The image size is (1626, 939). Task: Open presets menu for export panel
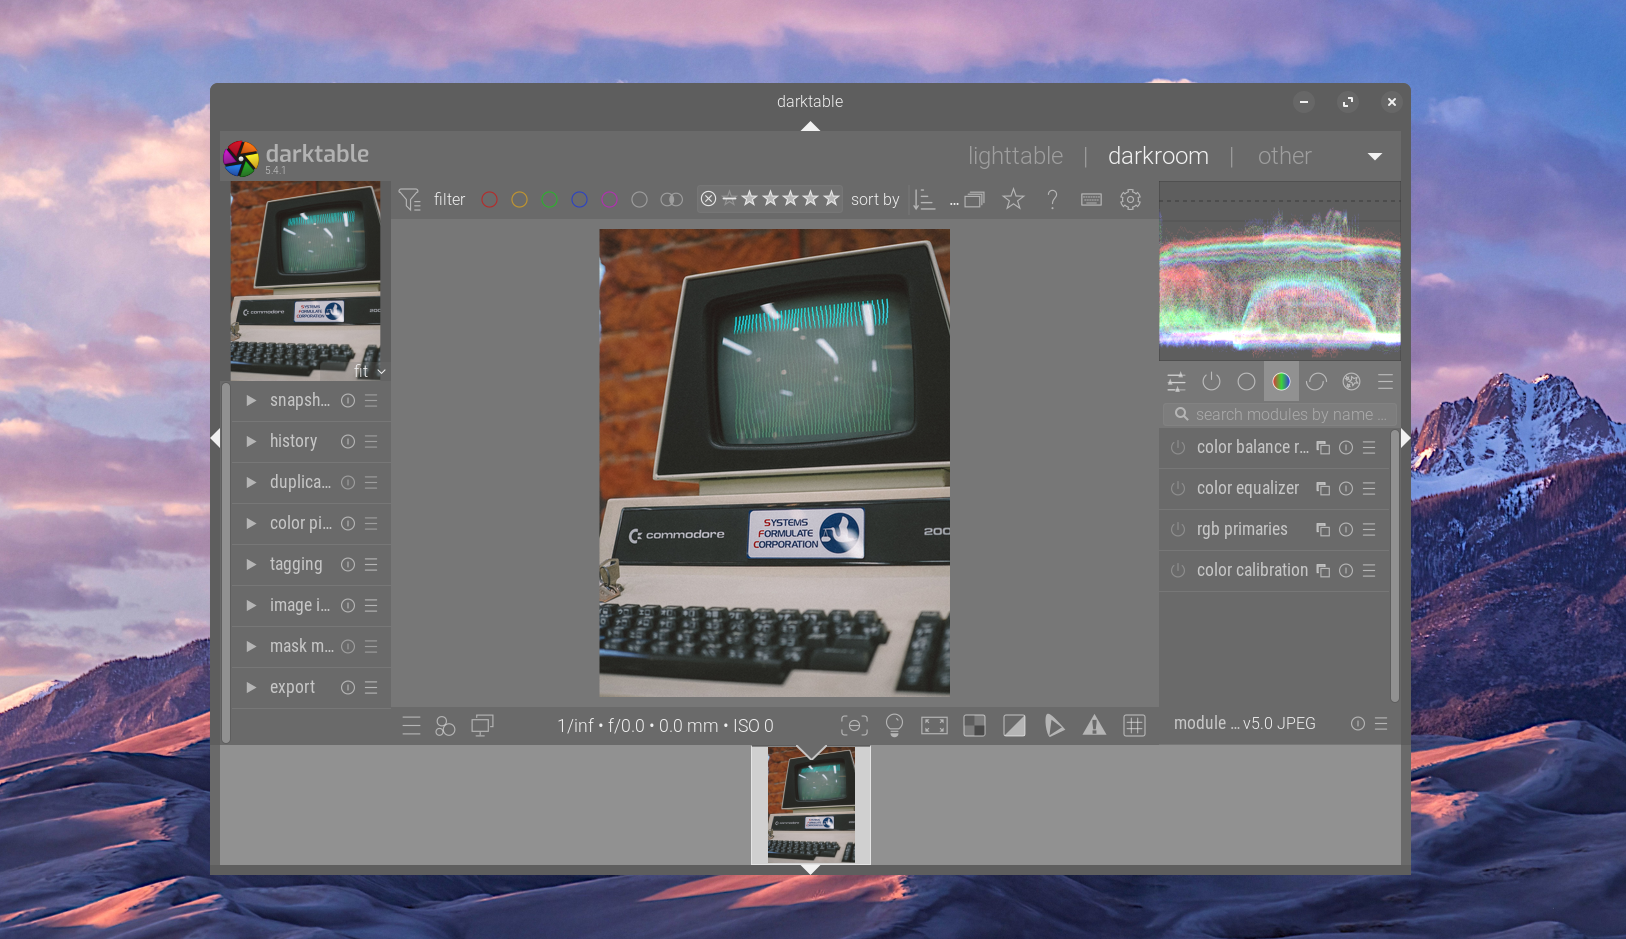(x=371, y=687)
